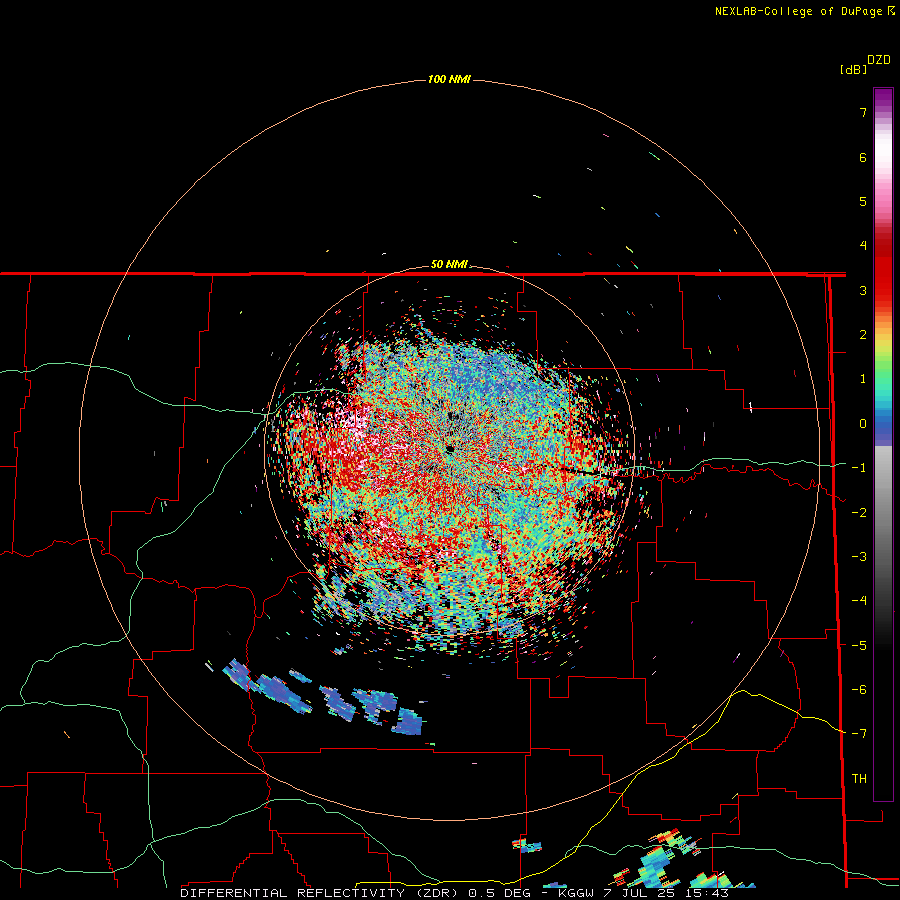
Task: Click the positive 2 value on color scale
Action: [863, 335]
